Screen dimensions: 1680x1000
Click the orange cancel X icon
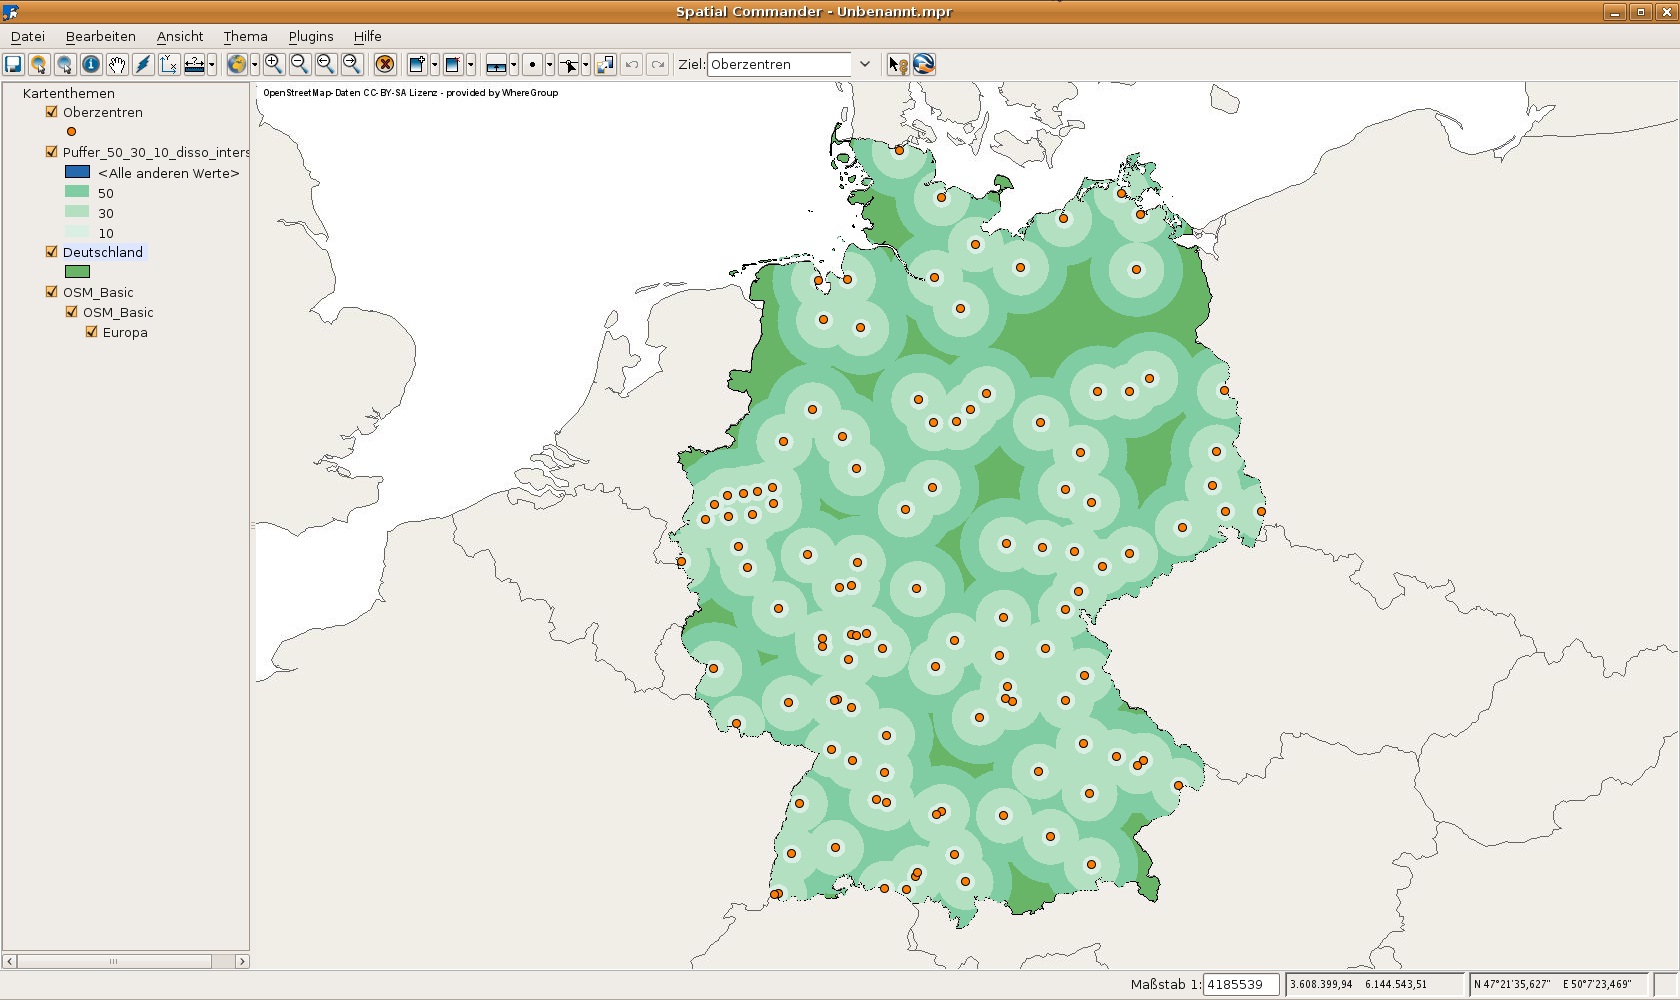tap(385, 65)
